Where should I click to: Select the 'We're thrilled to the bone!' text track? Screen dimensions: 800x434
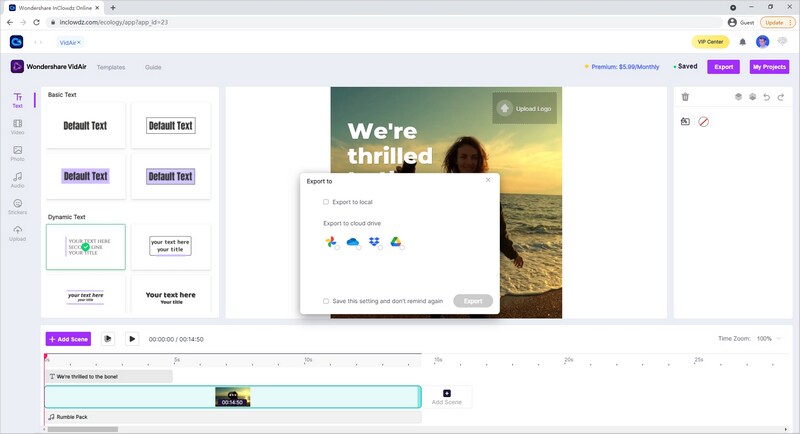click(x=109, y=376)
